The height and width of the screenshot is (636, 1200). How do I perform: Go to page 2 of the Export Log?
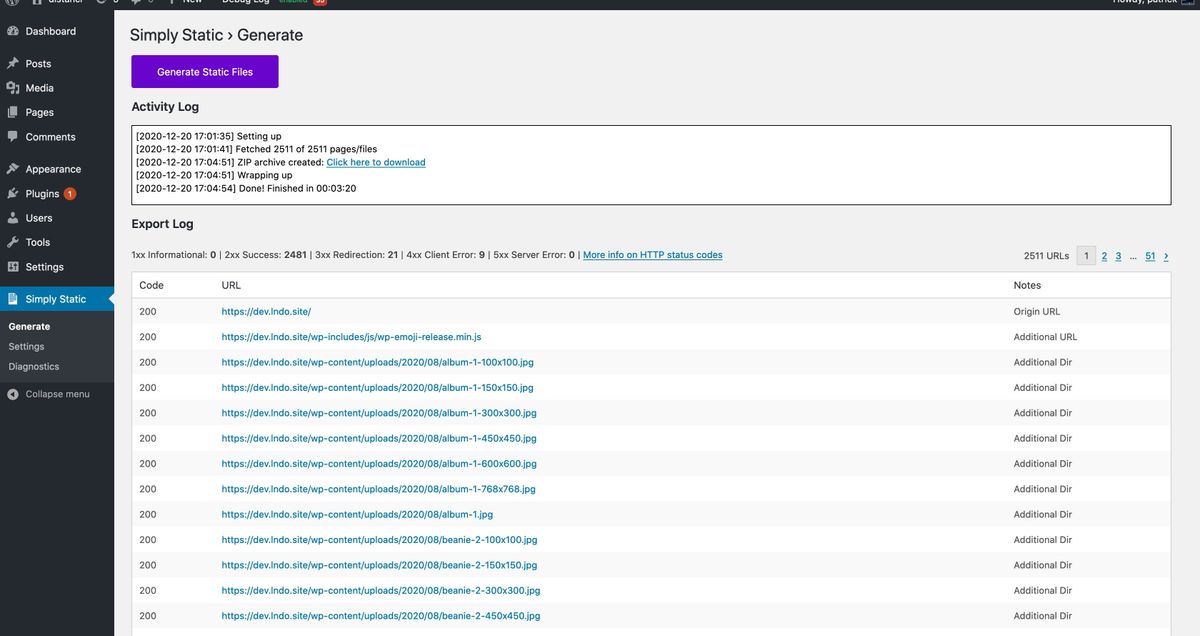1103,255
